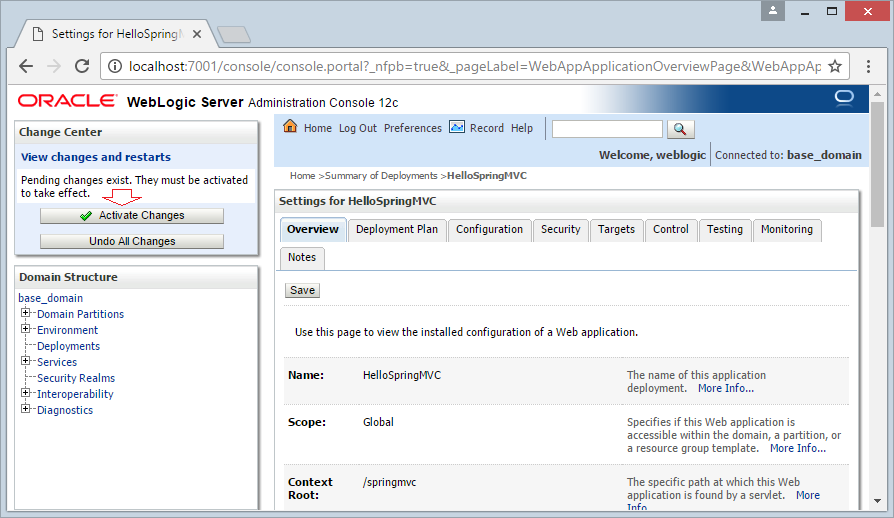Click More Info link for Name field

[x=726, y=388]
